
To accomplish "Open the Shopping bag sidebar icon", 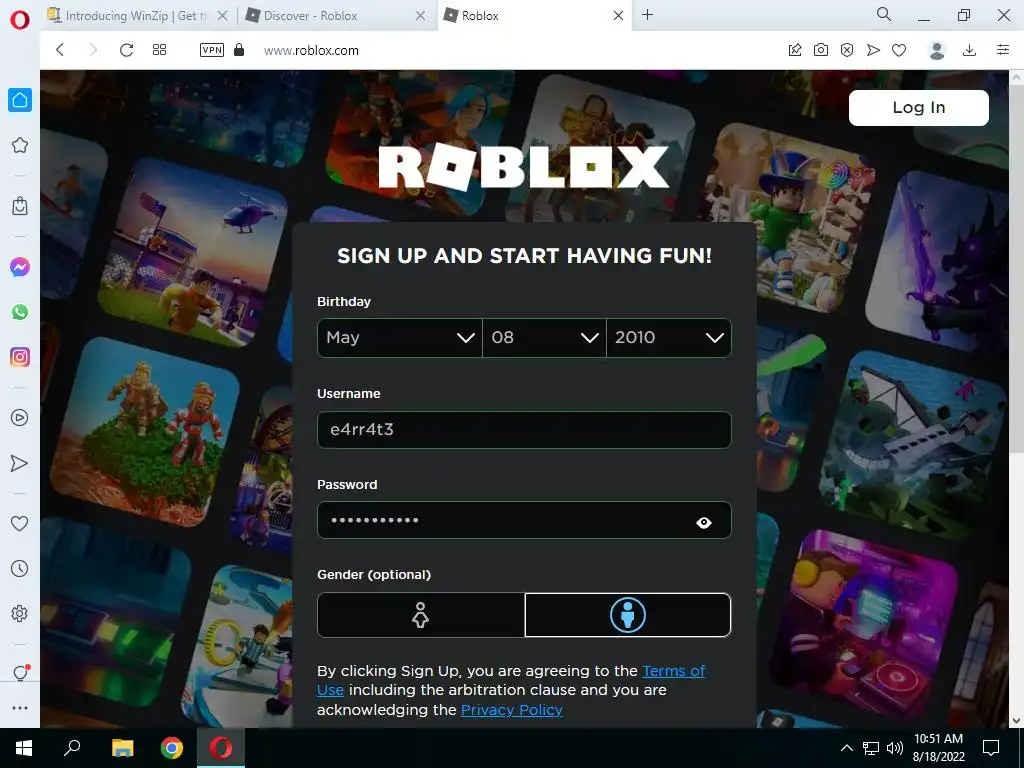I will click(20, 206).
